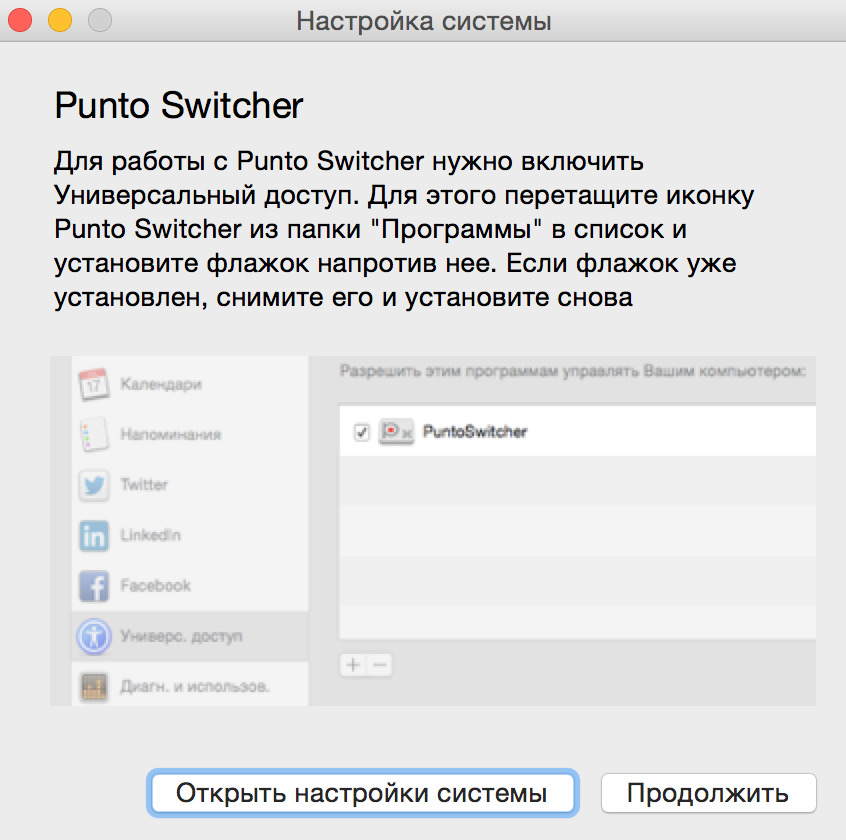This screenshot has height=840, width=846.
Task: Close the Настройка системы window
Action: [20, 20]
